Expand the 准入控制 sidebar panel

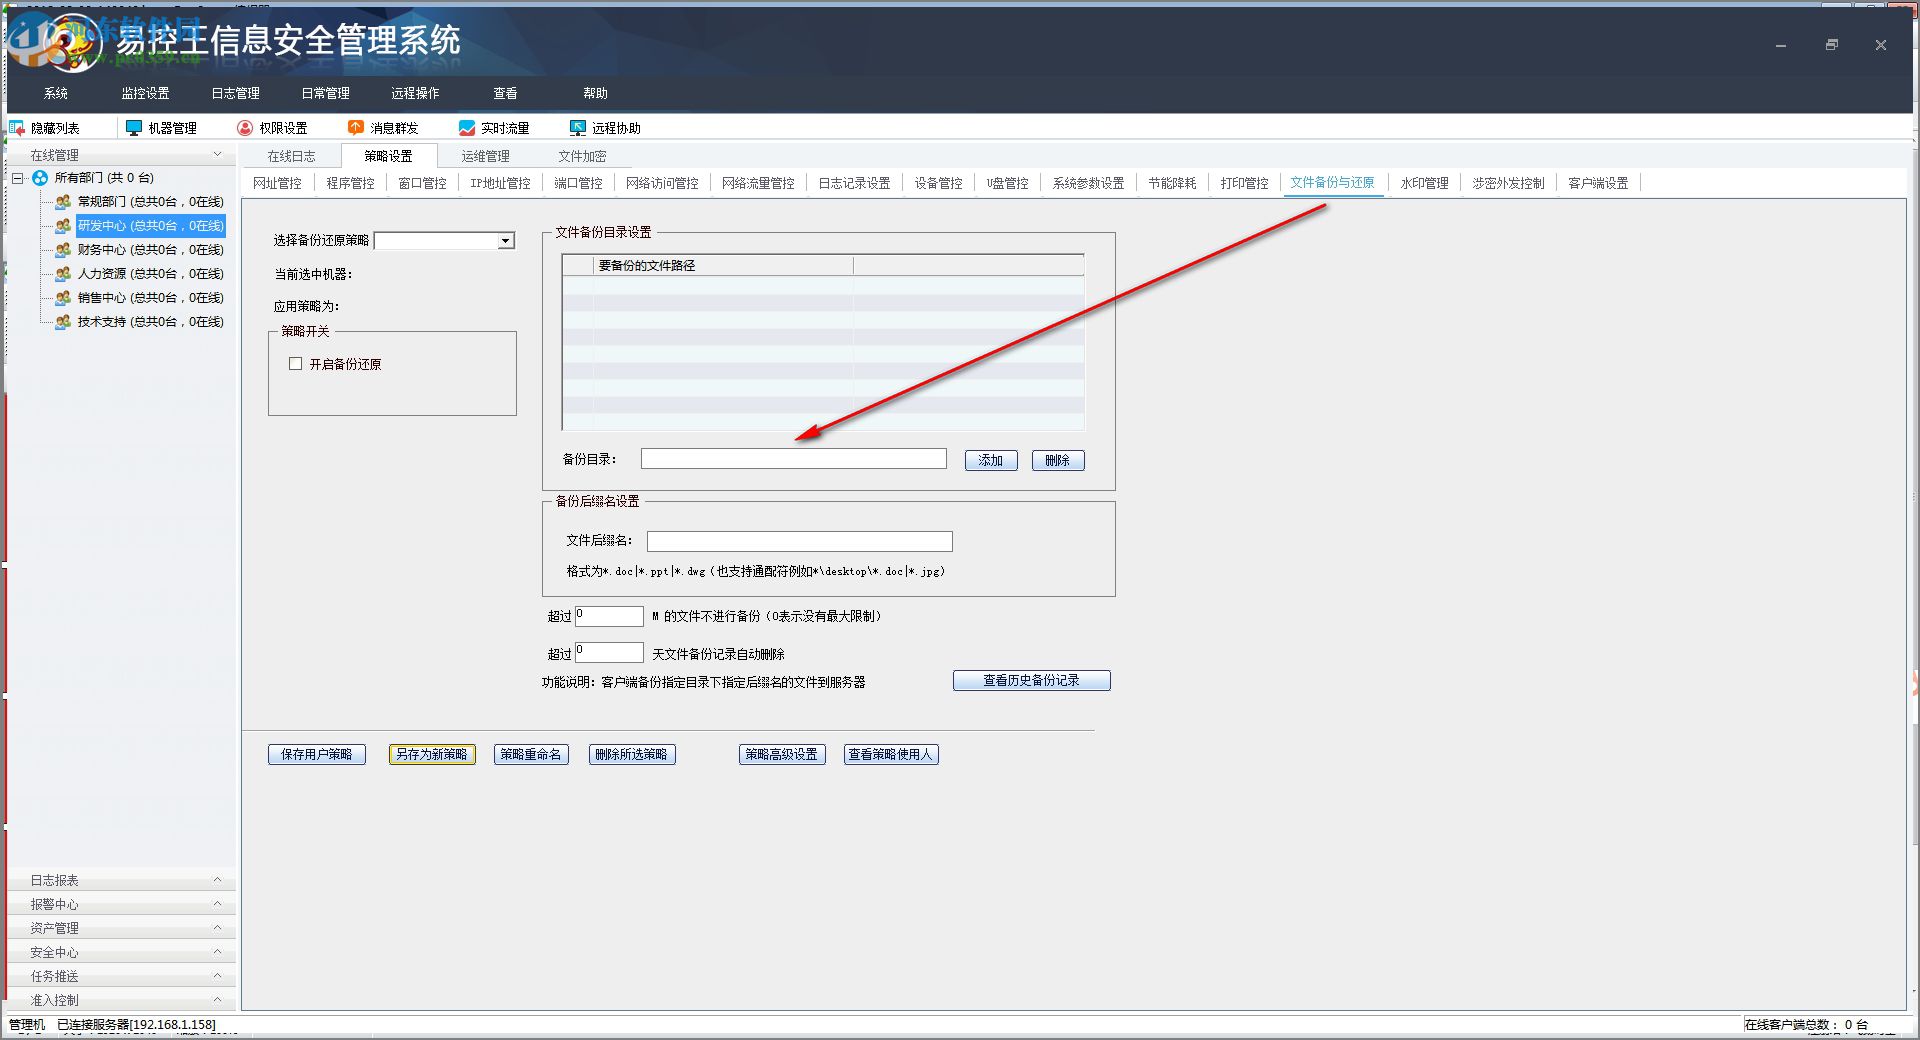tap(217, 1000)
